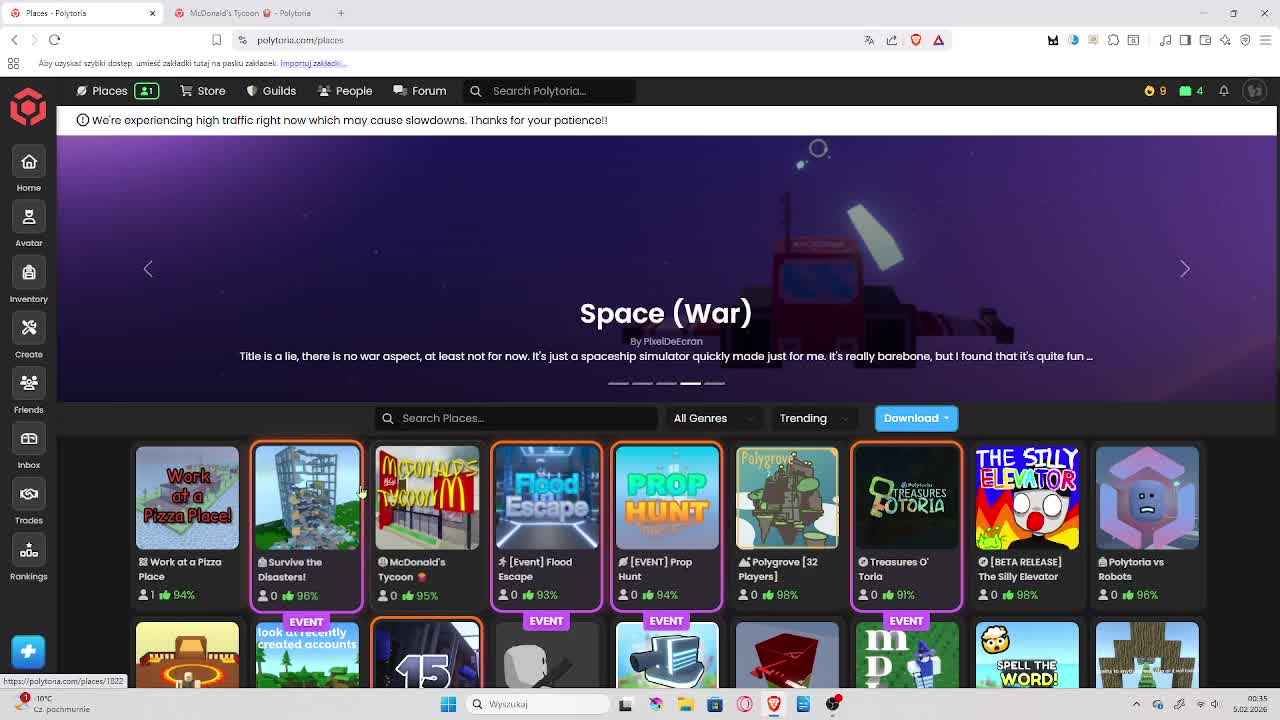Go to next featured place slide
This screenshot has height=720, width=1280.
(x=1184, y=269)
